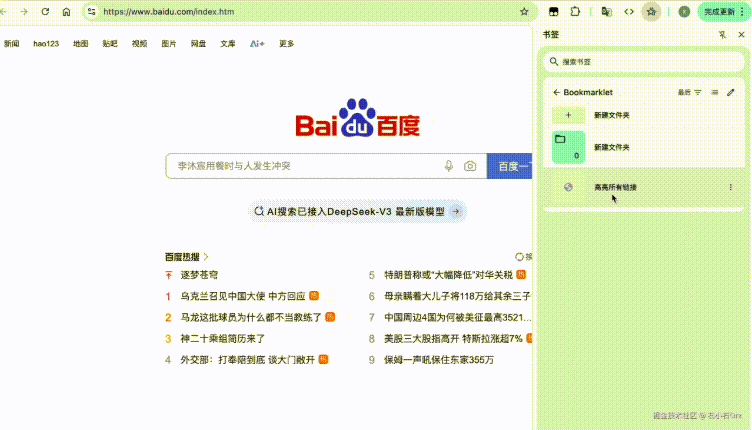Close the 书签 side panel
This screenshot has width=752, height=430.
[741, 35]
